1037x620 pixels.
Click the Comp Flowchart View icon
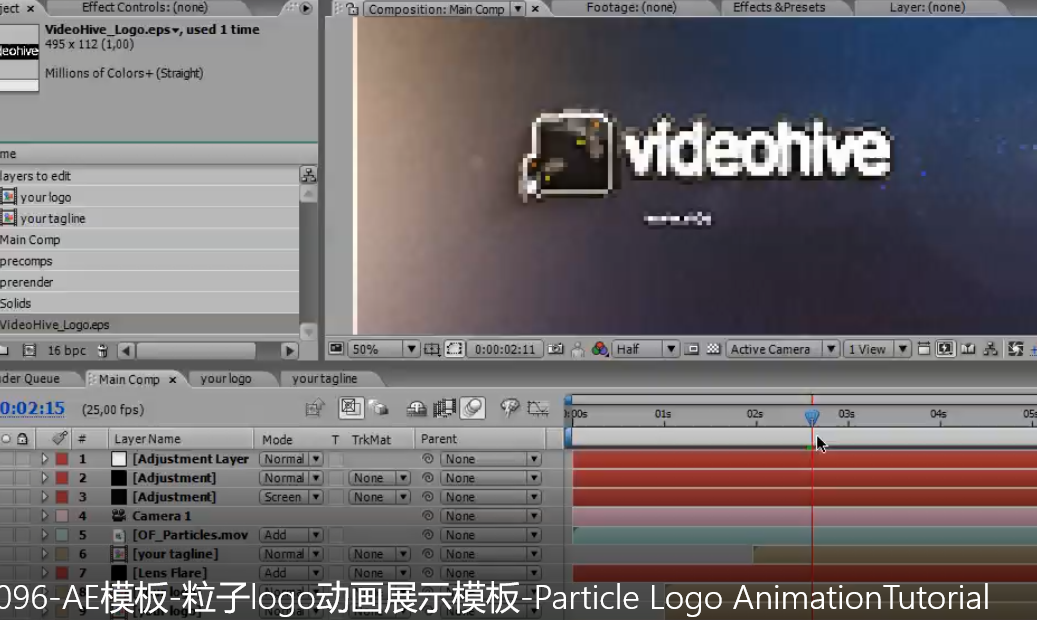(x=990, y=349)
